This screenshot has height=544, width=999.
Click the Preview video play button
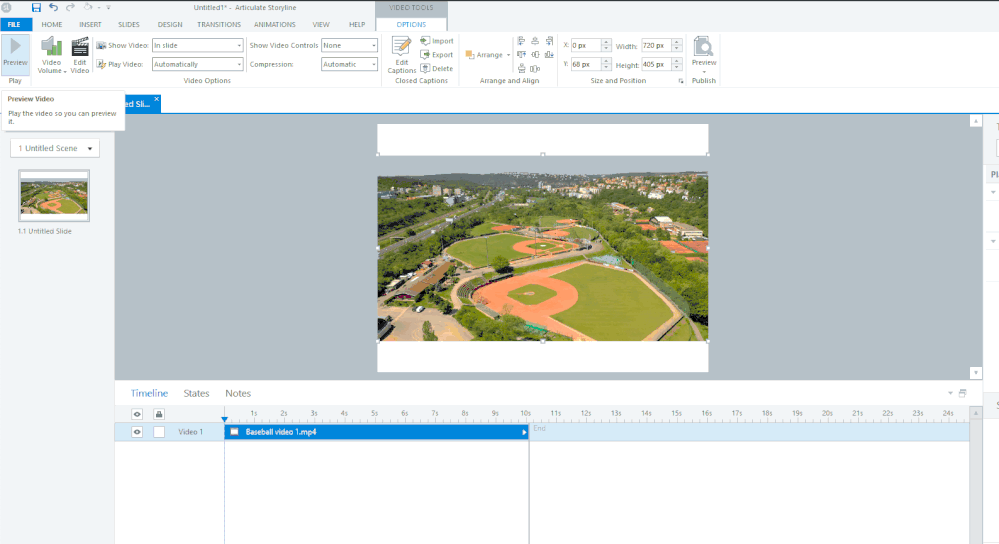coord(15,50)
